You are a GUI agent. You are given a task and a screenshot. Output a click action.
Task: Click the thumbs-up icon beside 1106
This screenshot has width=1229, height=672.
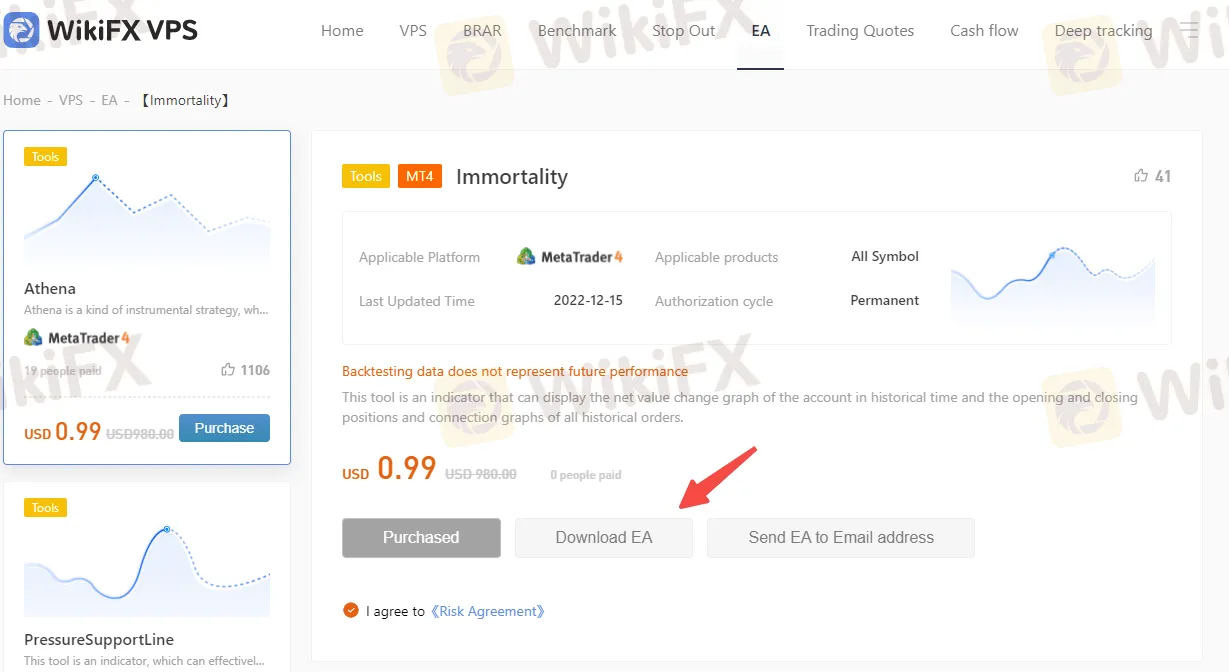(x=228, y=370)
